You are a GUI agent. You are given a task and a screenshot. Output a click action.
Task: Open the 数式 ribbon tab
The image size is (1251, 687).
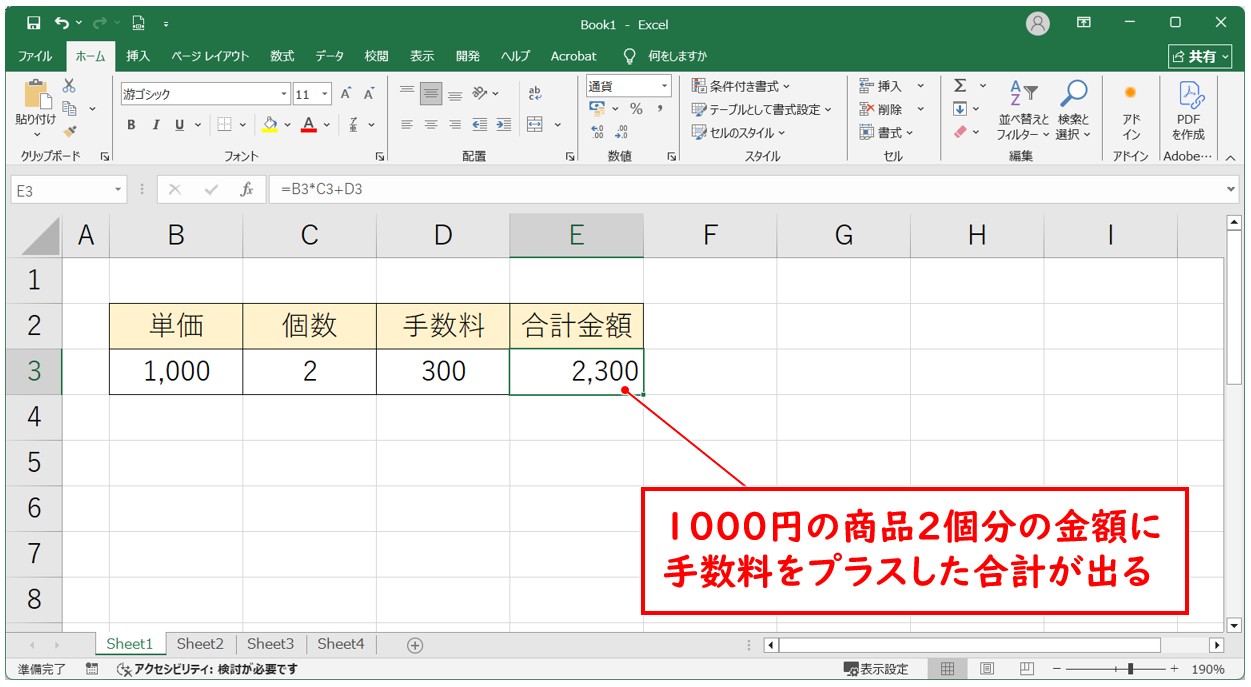282,56
